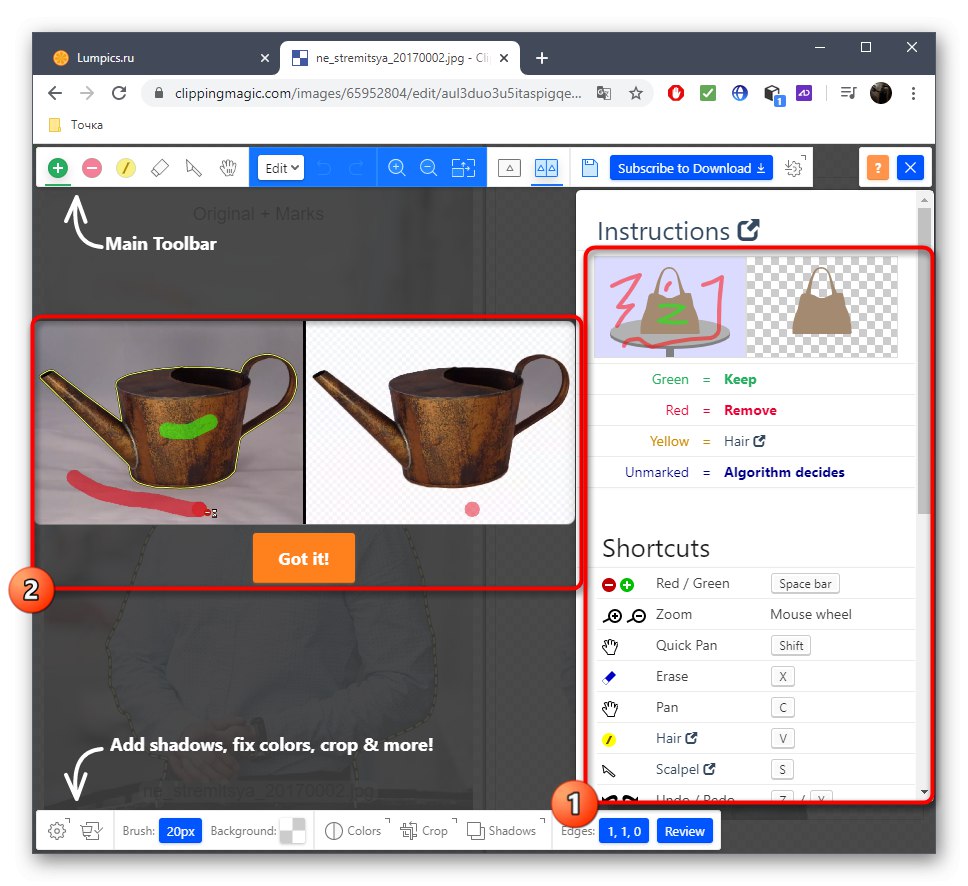Viewport: 968px width, 886px height.
Task: Click Subscribe to Download button
Action: point(691,168)
